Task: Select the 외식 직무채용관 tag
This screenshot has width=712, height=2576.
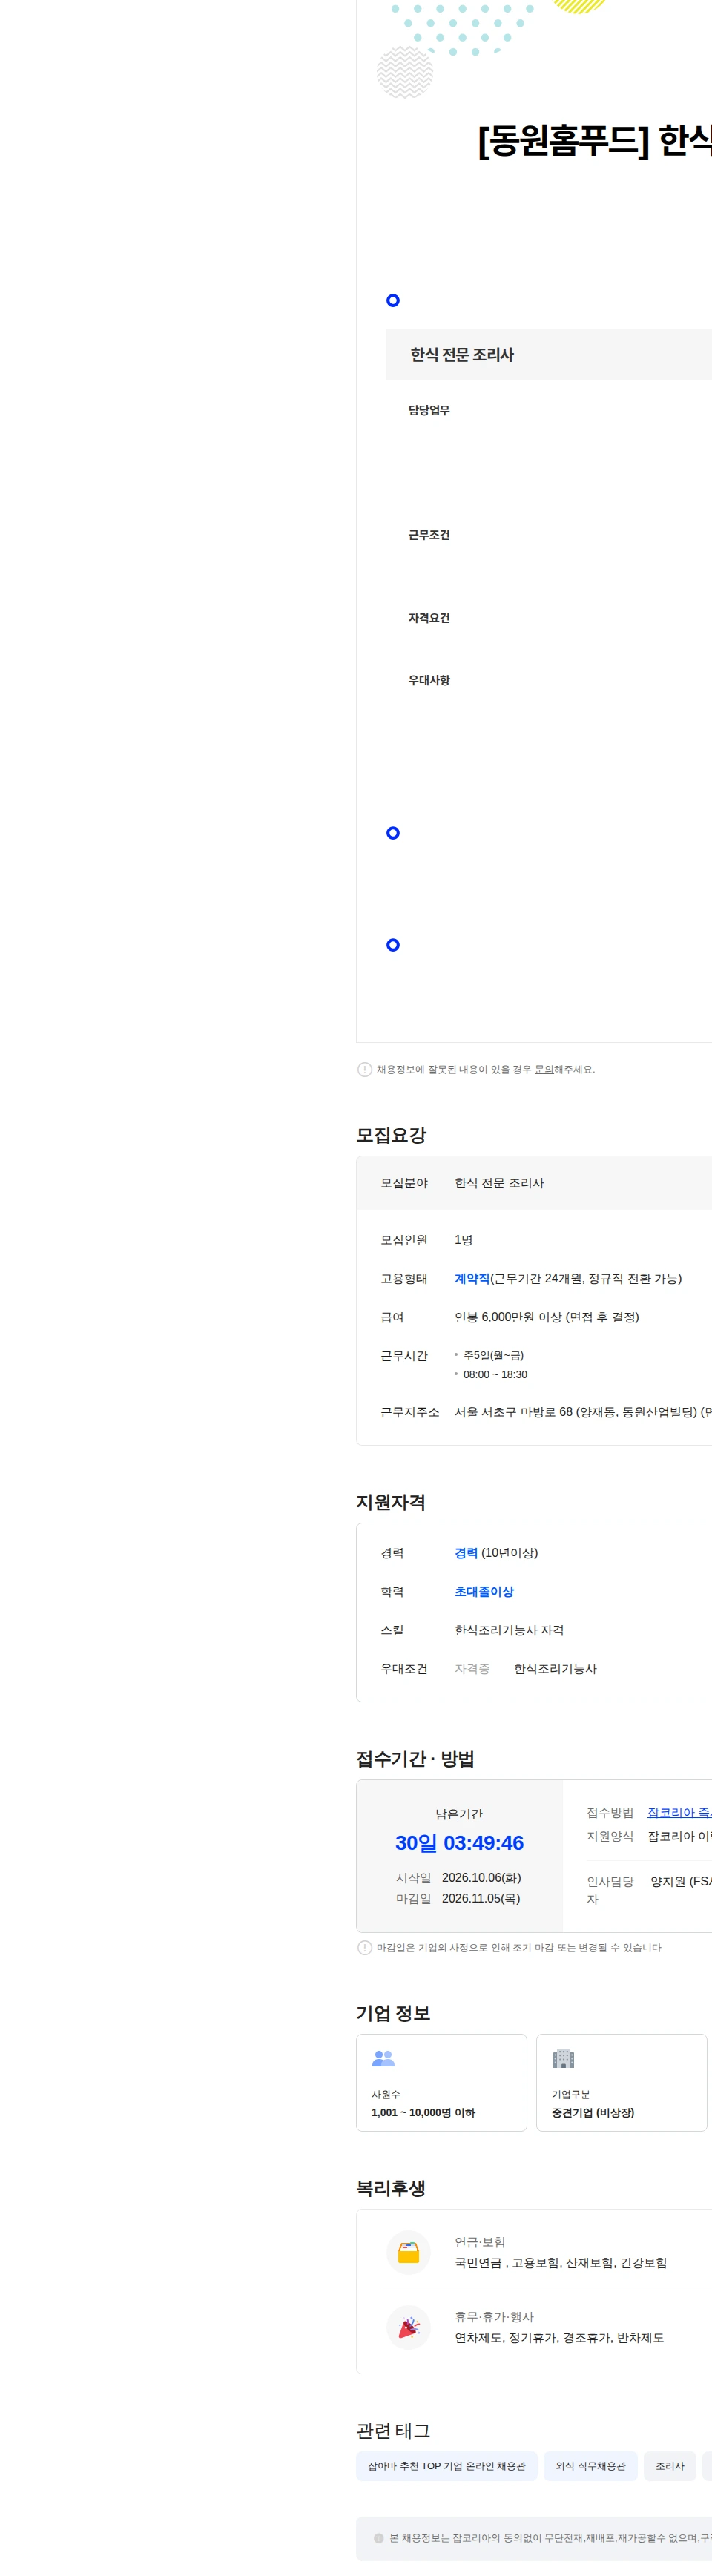Action: click(590, 2466)
